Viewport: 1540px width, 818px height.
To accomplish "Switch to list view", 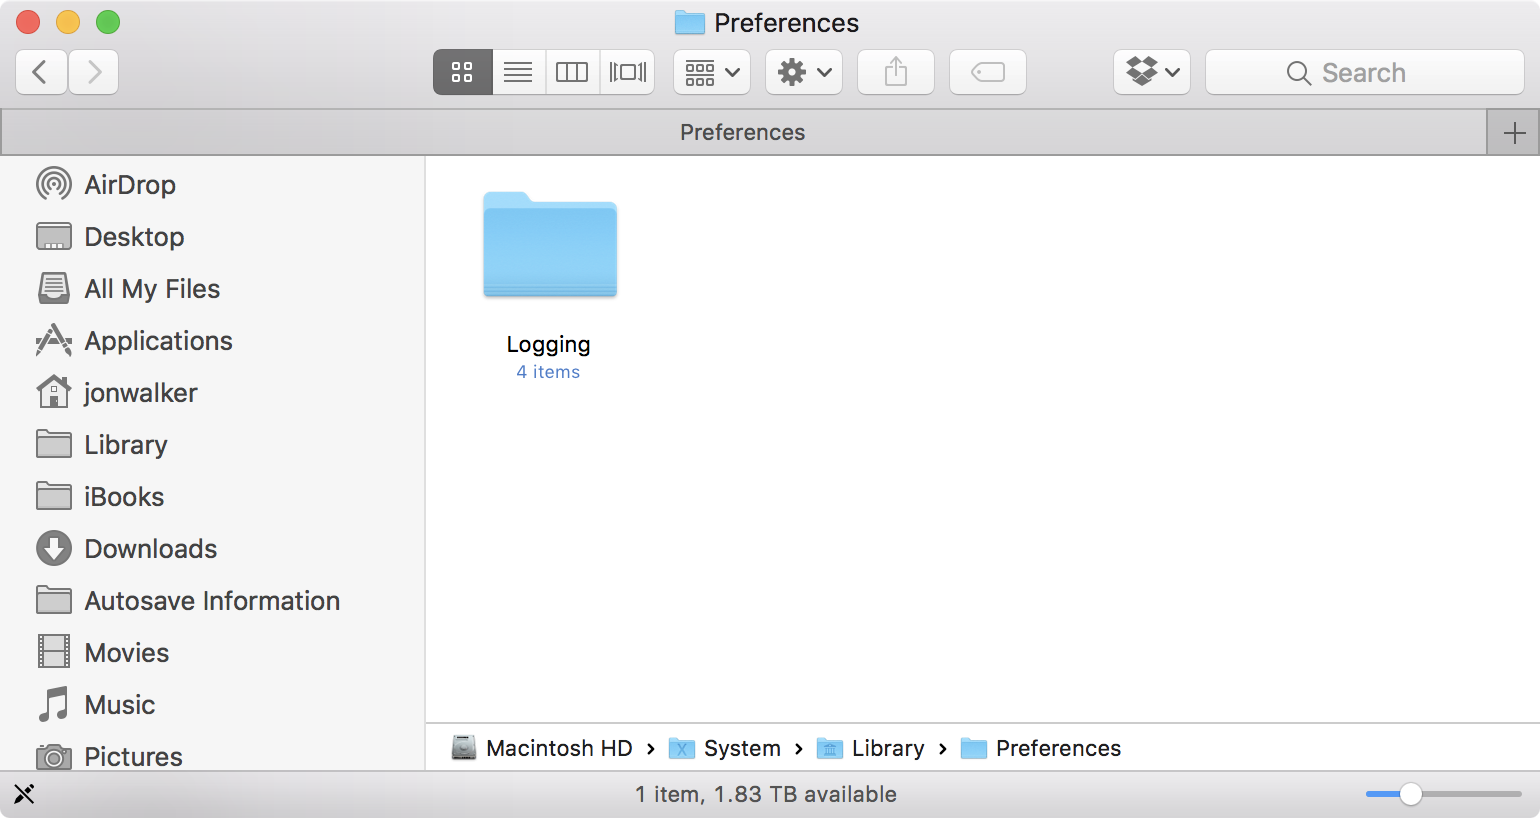I will (518, 71).
